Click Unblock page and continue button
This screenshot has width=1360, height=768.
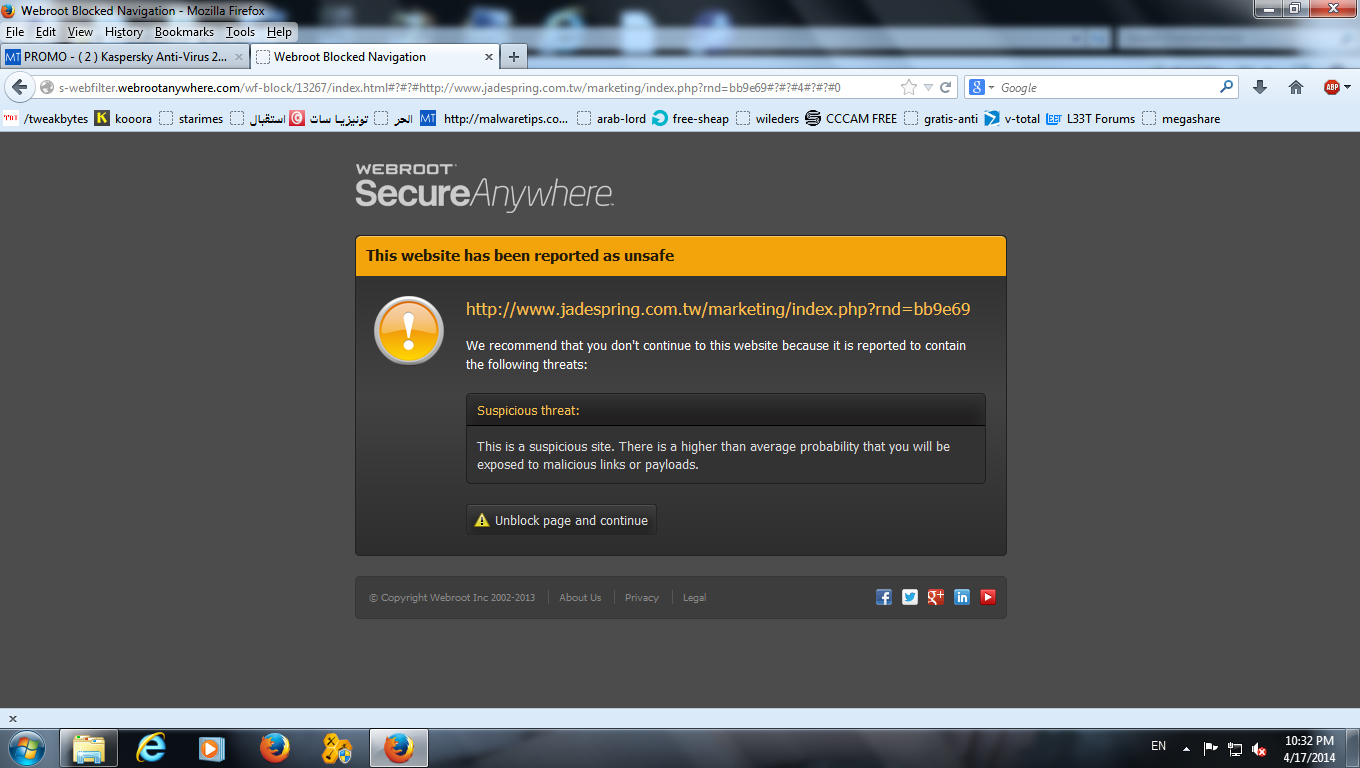click(x=561, y=520)
